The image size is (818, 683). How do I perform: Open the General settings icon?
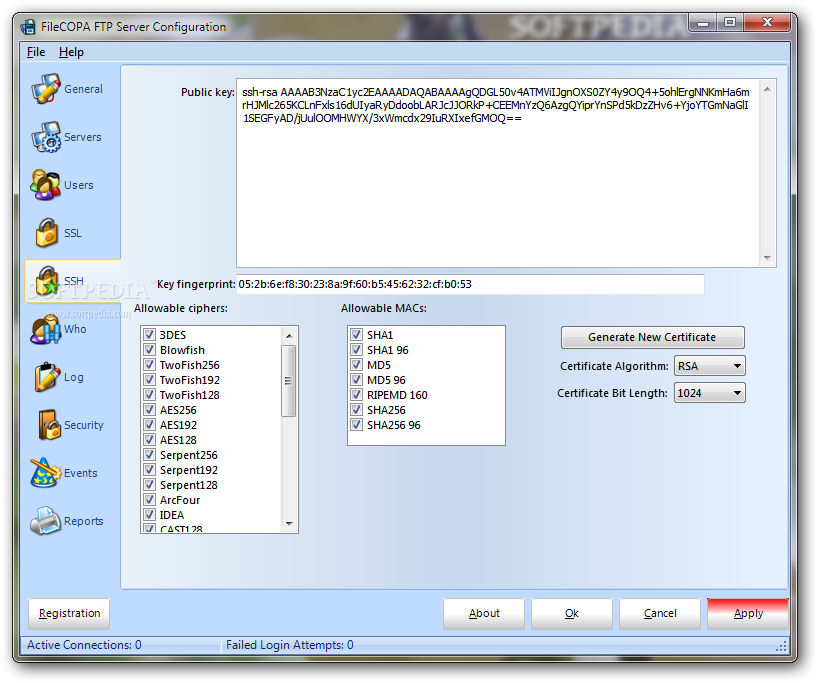45,89
